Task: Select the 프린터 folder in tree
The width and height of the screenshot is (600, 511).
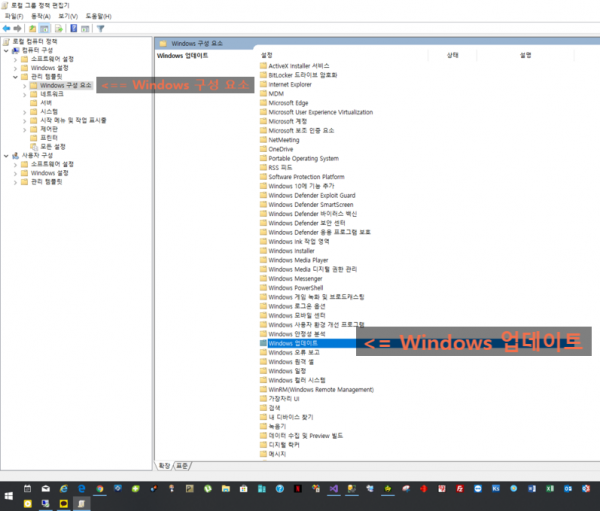Action: [49, 138]
